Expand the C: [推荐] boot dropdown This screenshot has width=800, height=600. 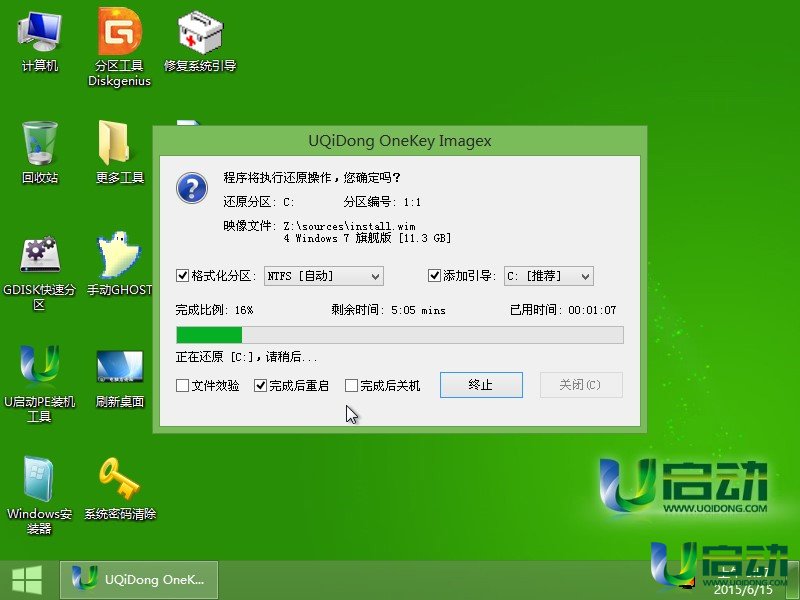click(548, 276)
